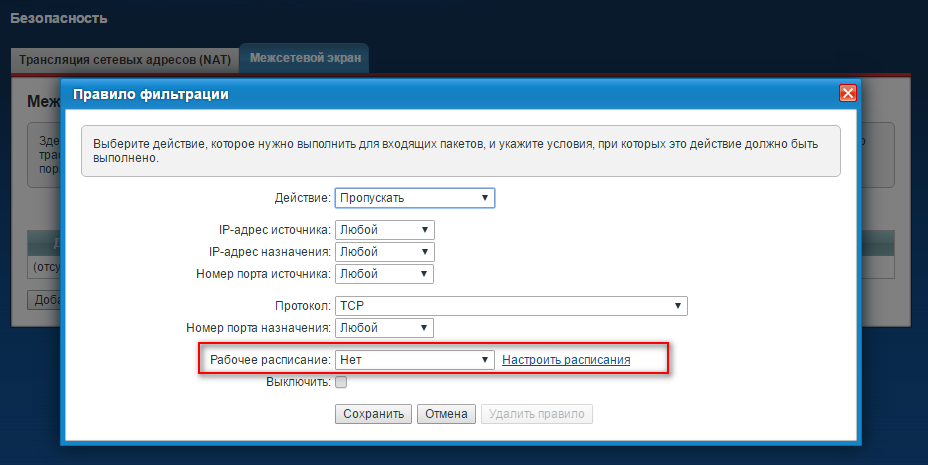Select the Межсетевой экран tab
928x465 pixels.
coord(305,60)
